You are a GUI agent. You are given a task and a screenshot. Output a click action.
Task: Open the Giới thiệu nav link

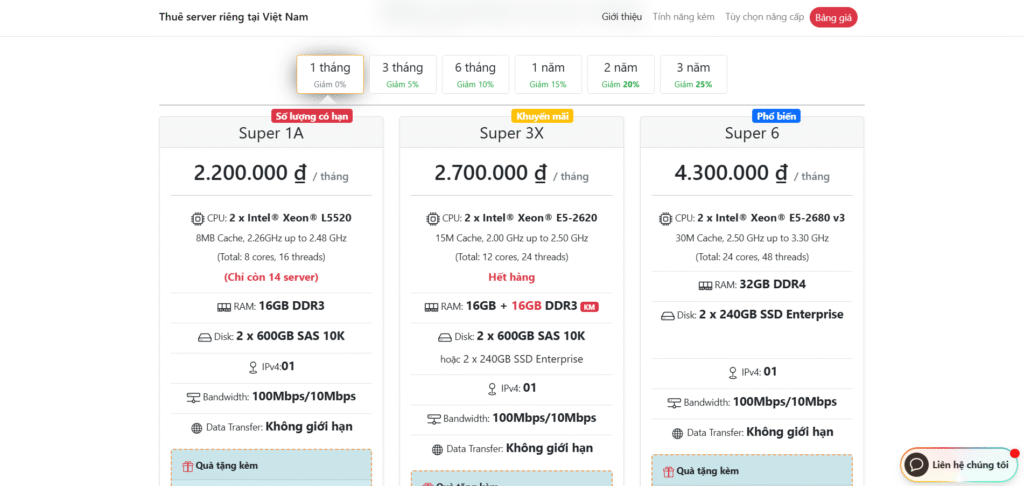pos(621,17)
